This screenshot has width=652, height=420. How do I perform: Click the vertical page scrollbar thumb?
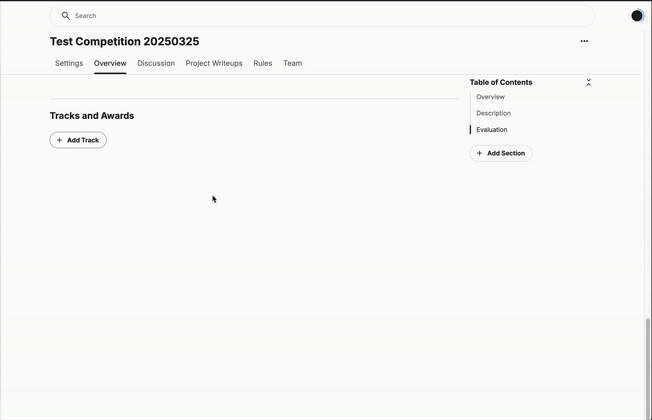[648, 369]
